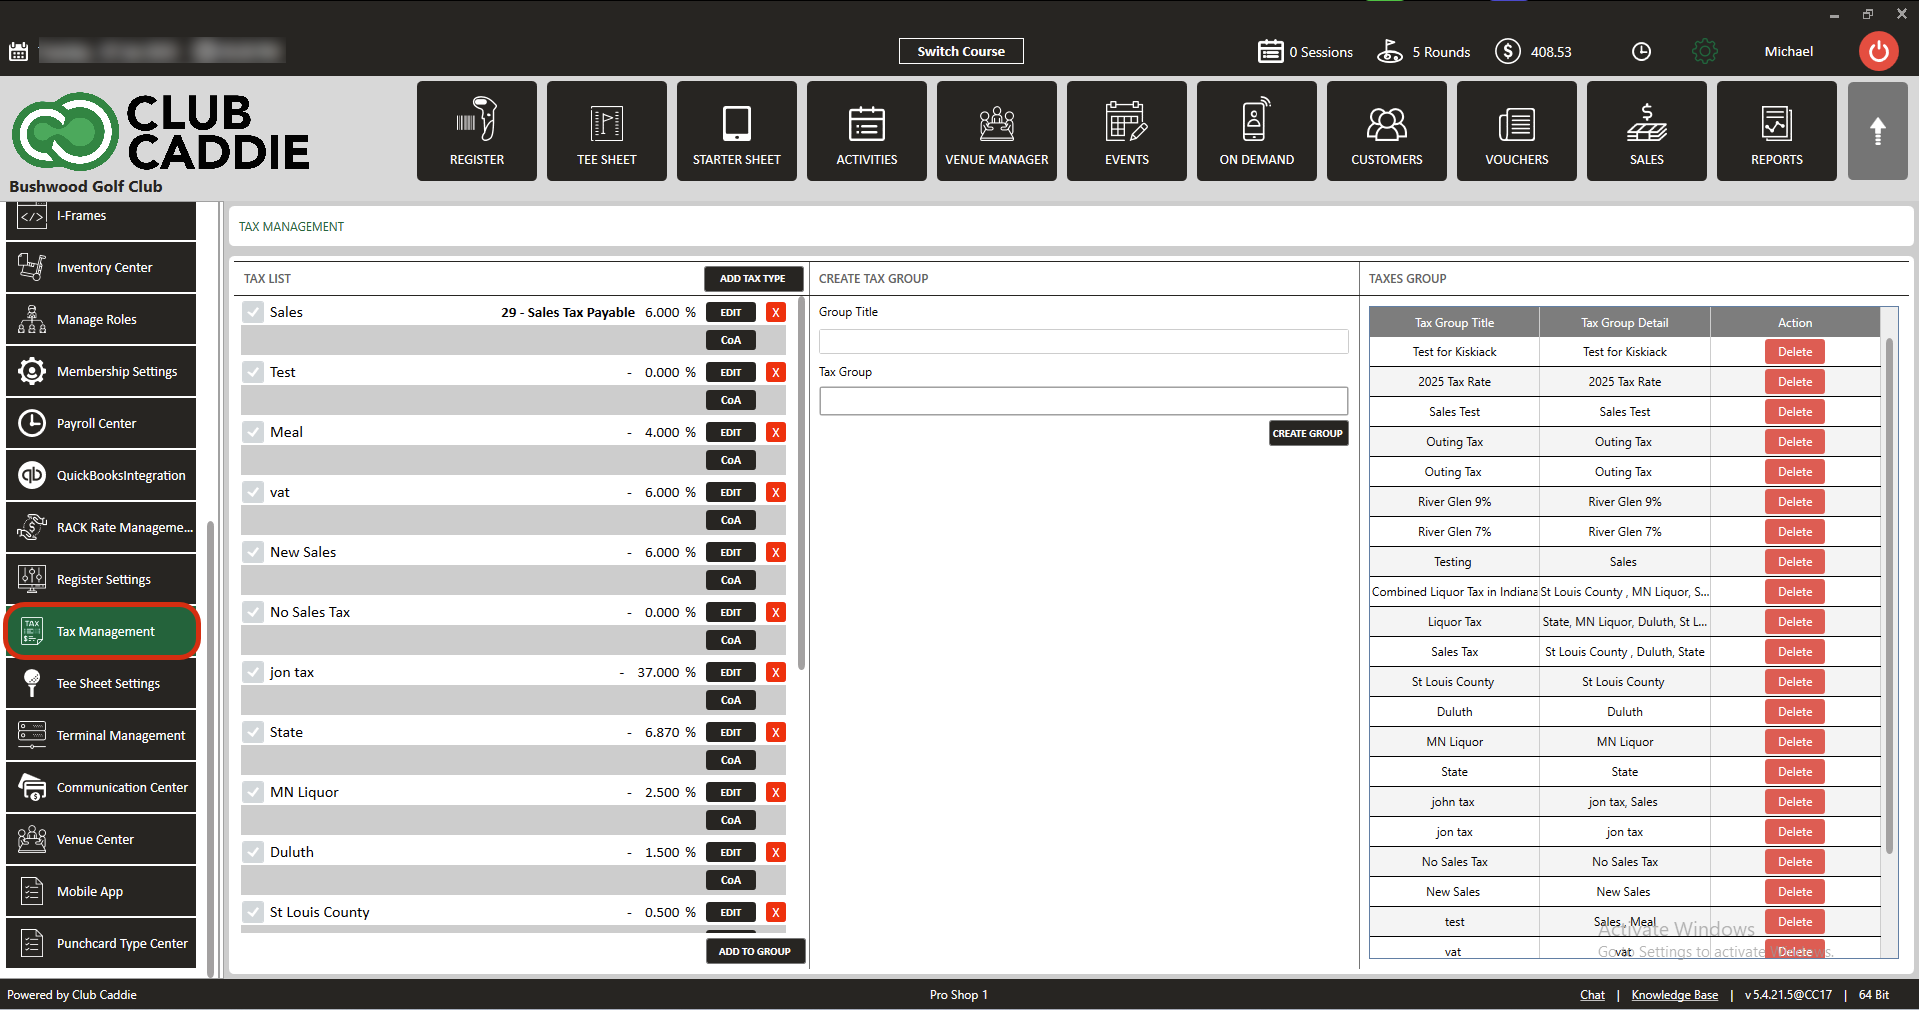Open Membership Settings in the sidebar
The width and height of the screenshot is (1919, 1010).
[101, 371]
